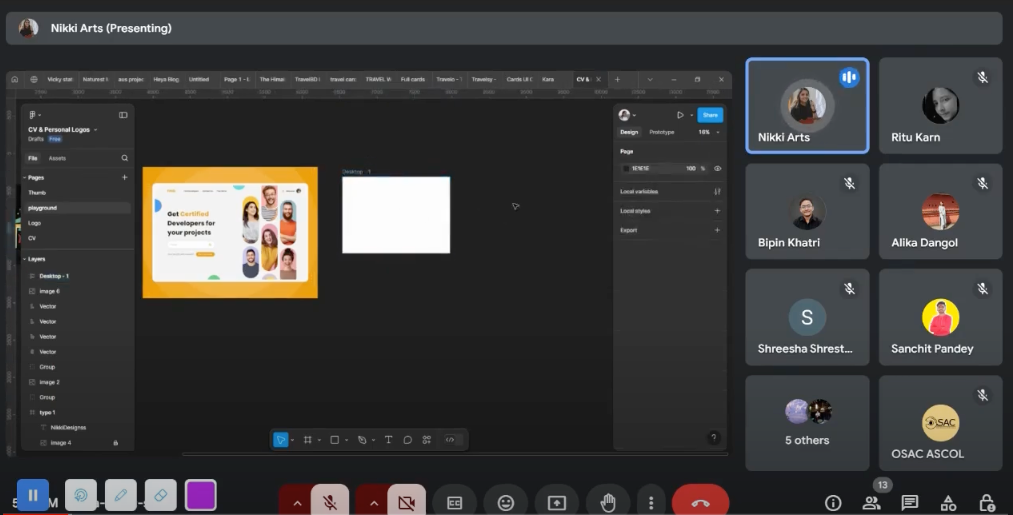Open the Untitled Figma file tab
The height and width of the screenshot is (515, 1013).
pos(199,79)
